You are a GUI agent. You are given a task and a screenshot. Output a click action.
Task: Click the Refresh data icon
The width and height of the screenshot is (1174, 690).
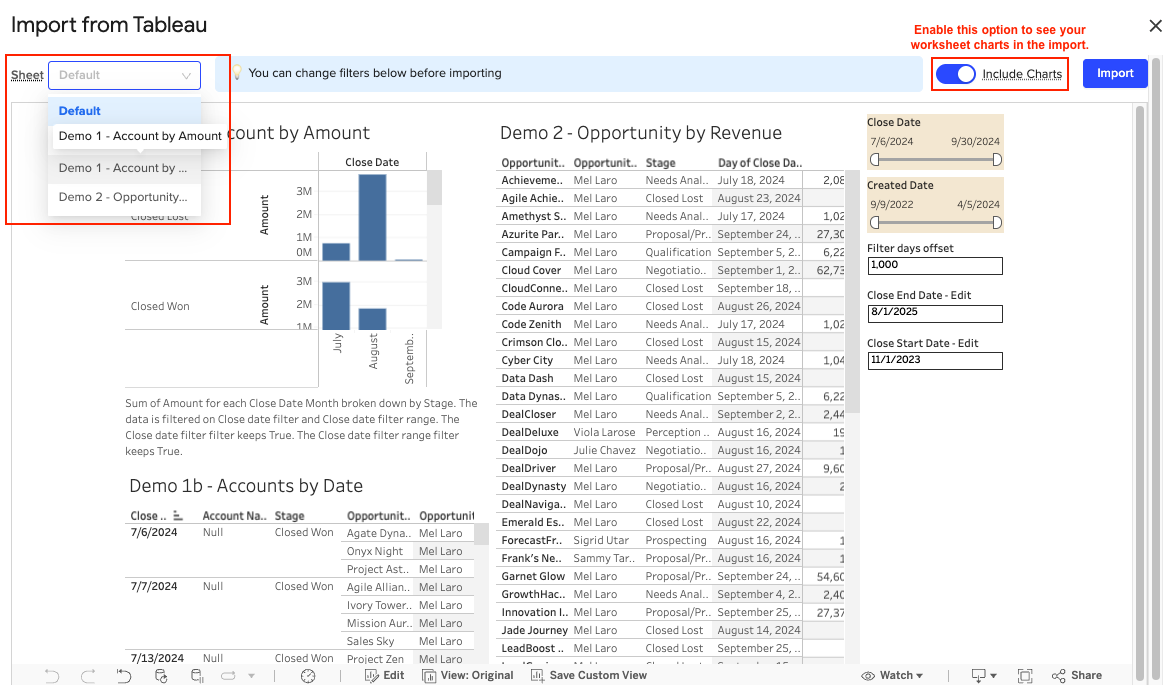161,676
